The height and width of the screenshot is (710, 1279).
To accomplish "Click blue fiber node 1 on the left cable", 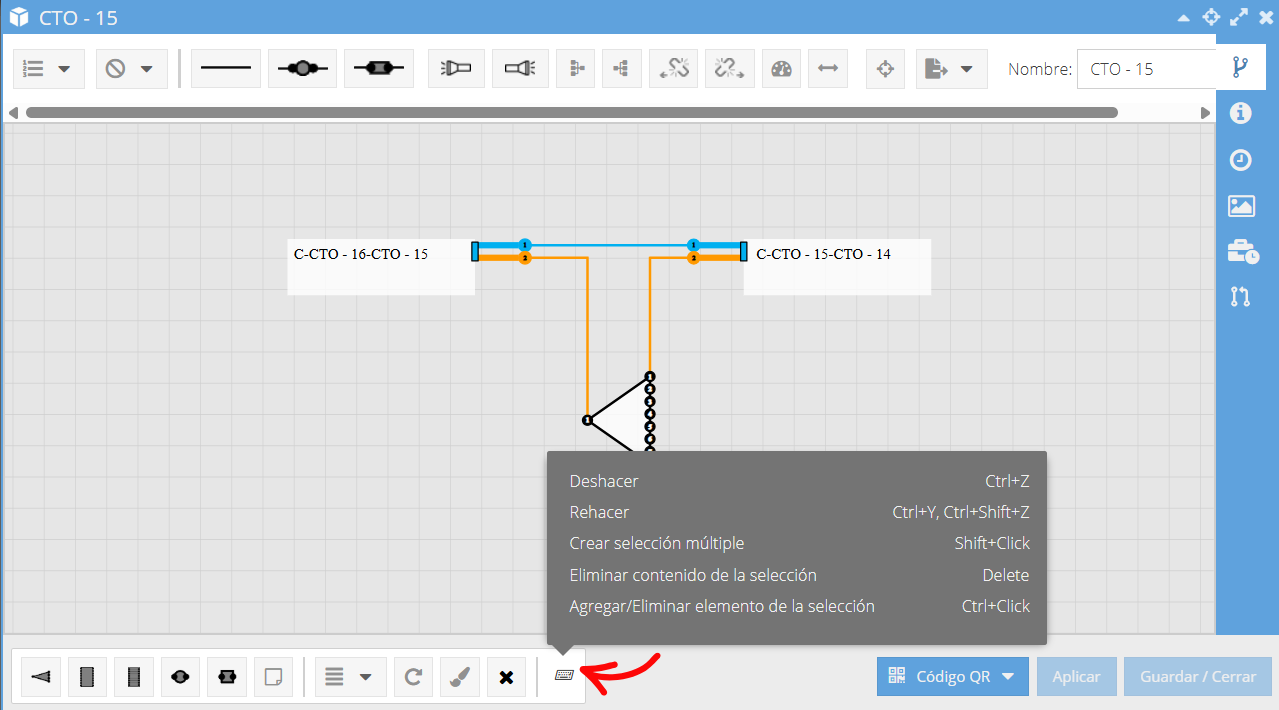I will click(x=525, y=245).
